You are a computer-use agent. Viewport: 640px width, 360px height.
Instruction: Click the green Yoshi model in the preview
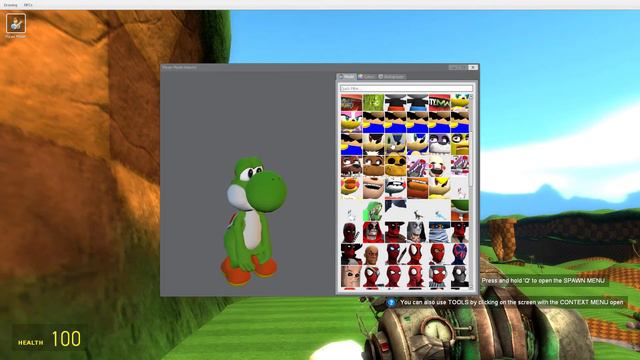(253, 220)
